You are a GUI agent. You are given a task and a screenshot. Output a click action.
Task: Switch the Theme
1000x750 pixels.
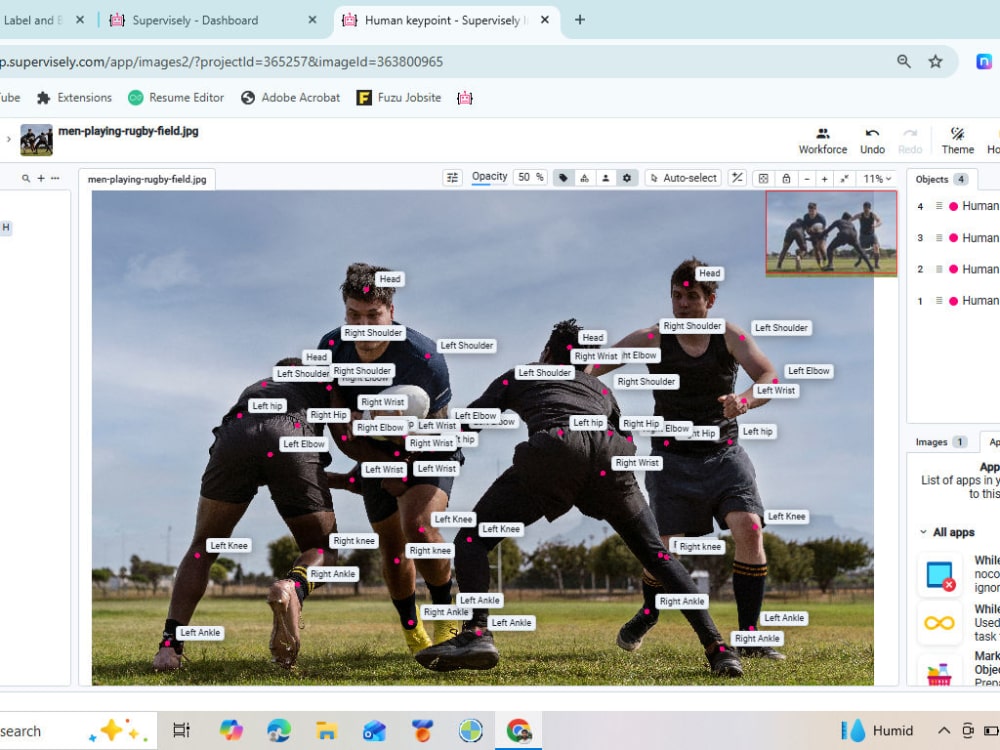tap(957, 141)
